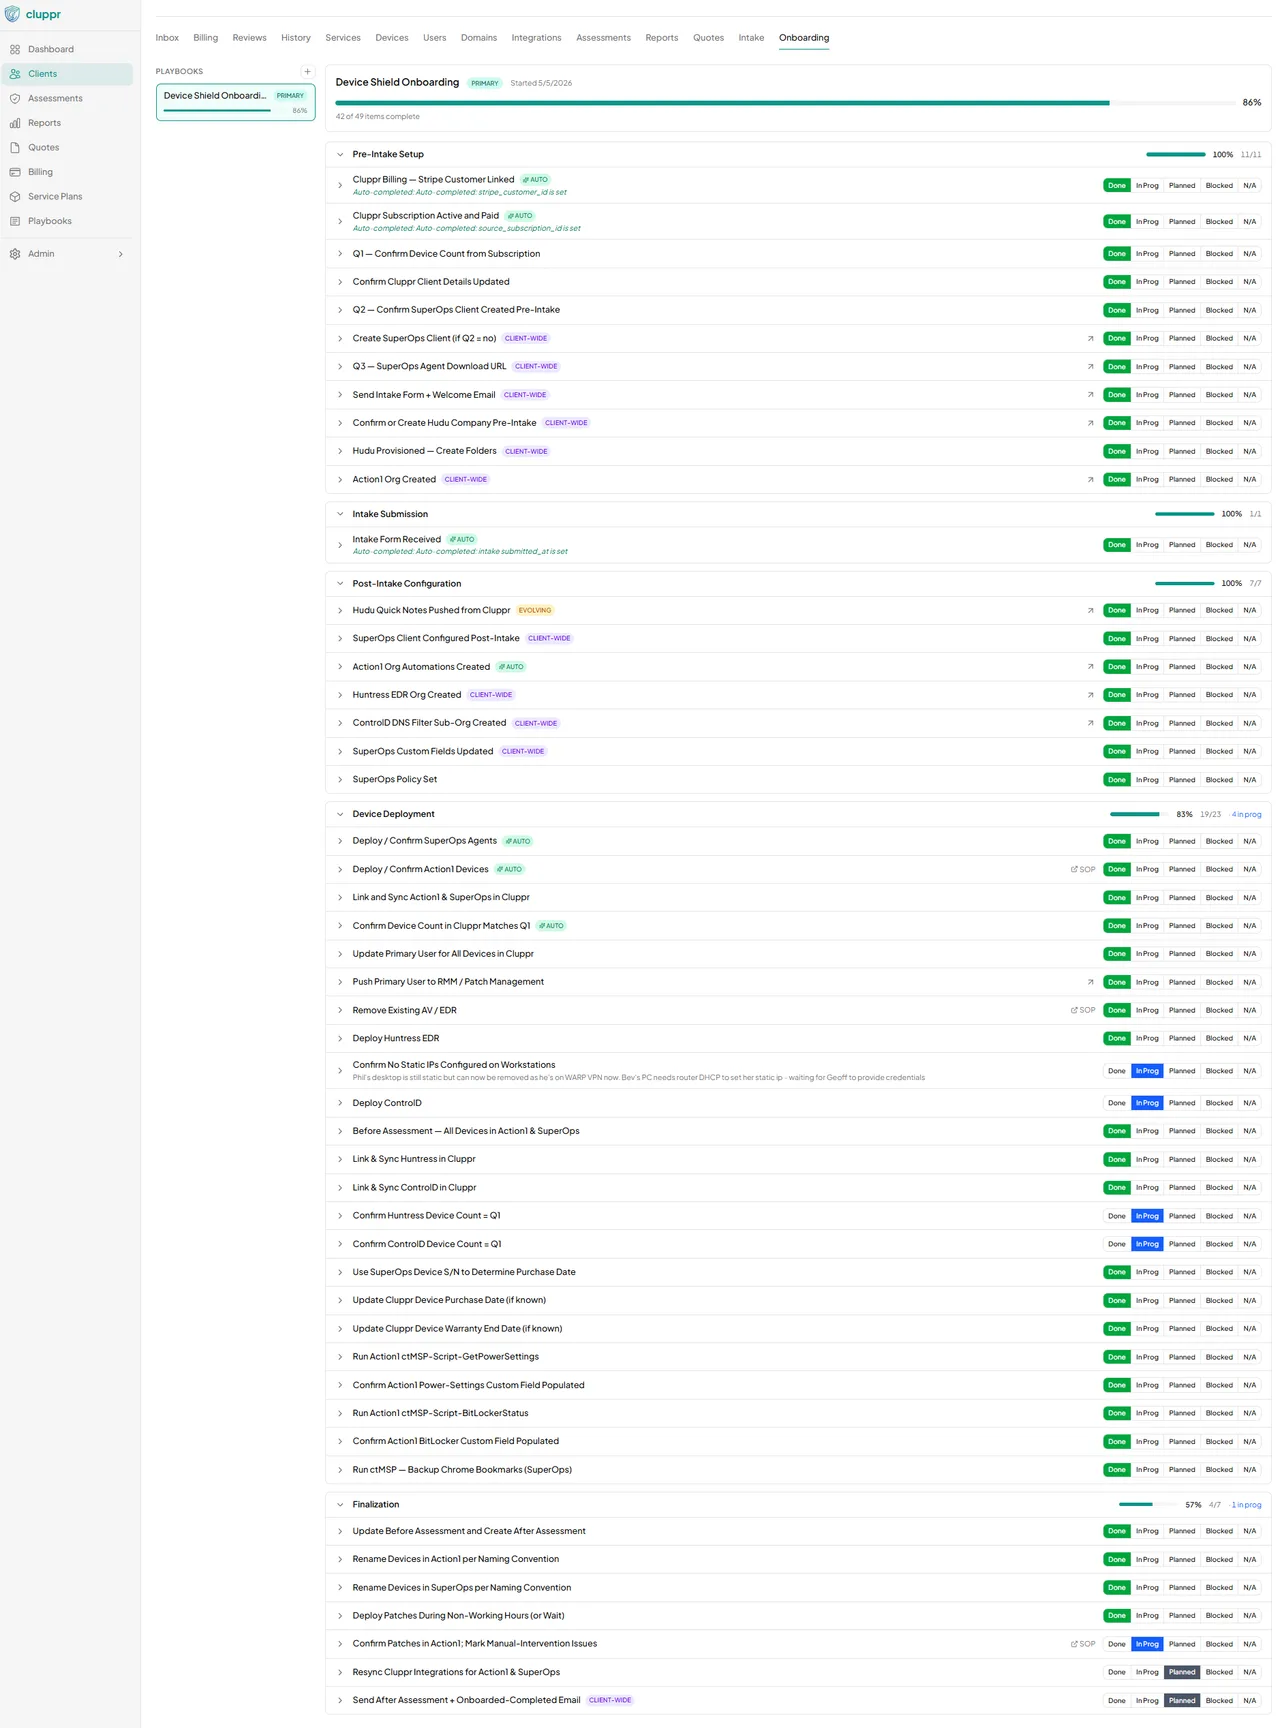
Task: Open external link for Hudu Quick Notes Pushed
Action: pyautogui.click(x=1090, y=610)
